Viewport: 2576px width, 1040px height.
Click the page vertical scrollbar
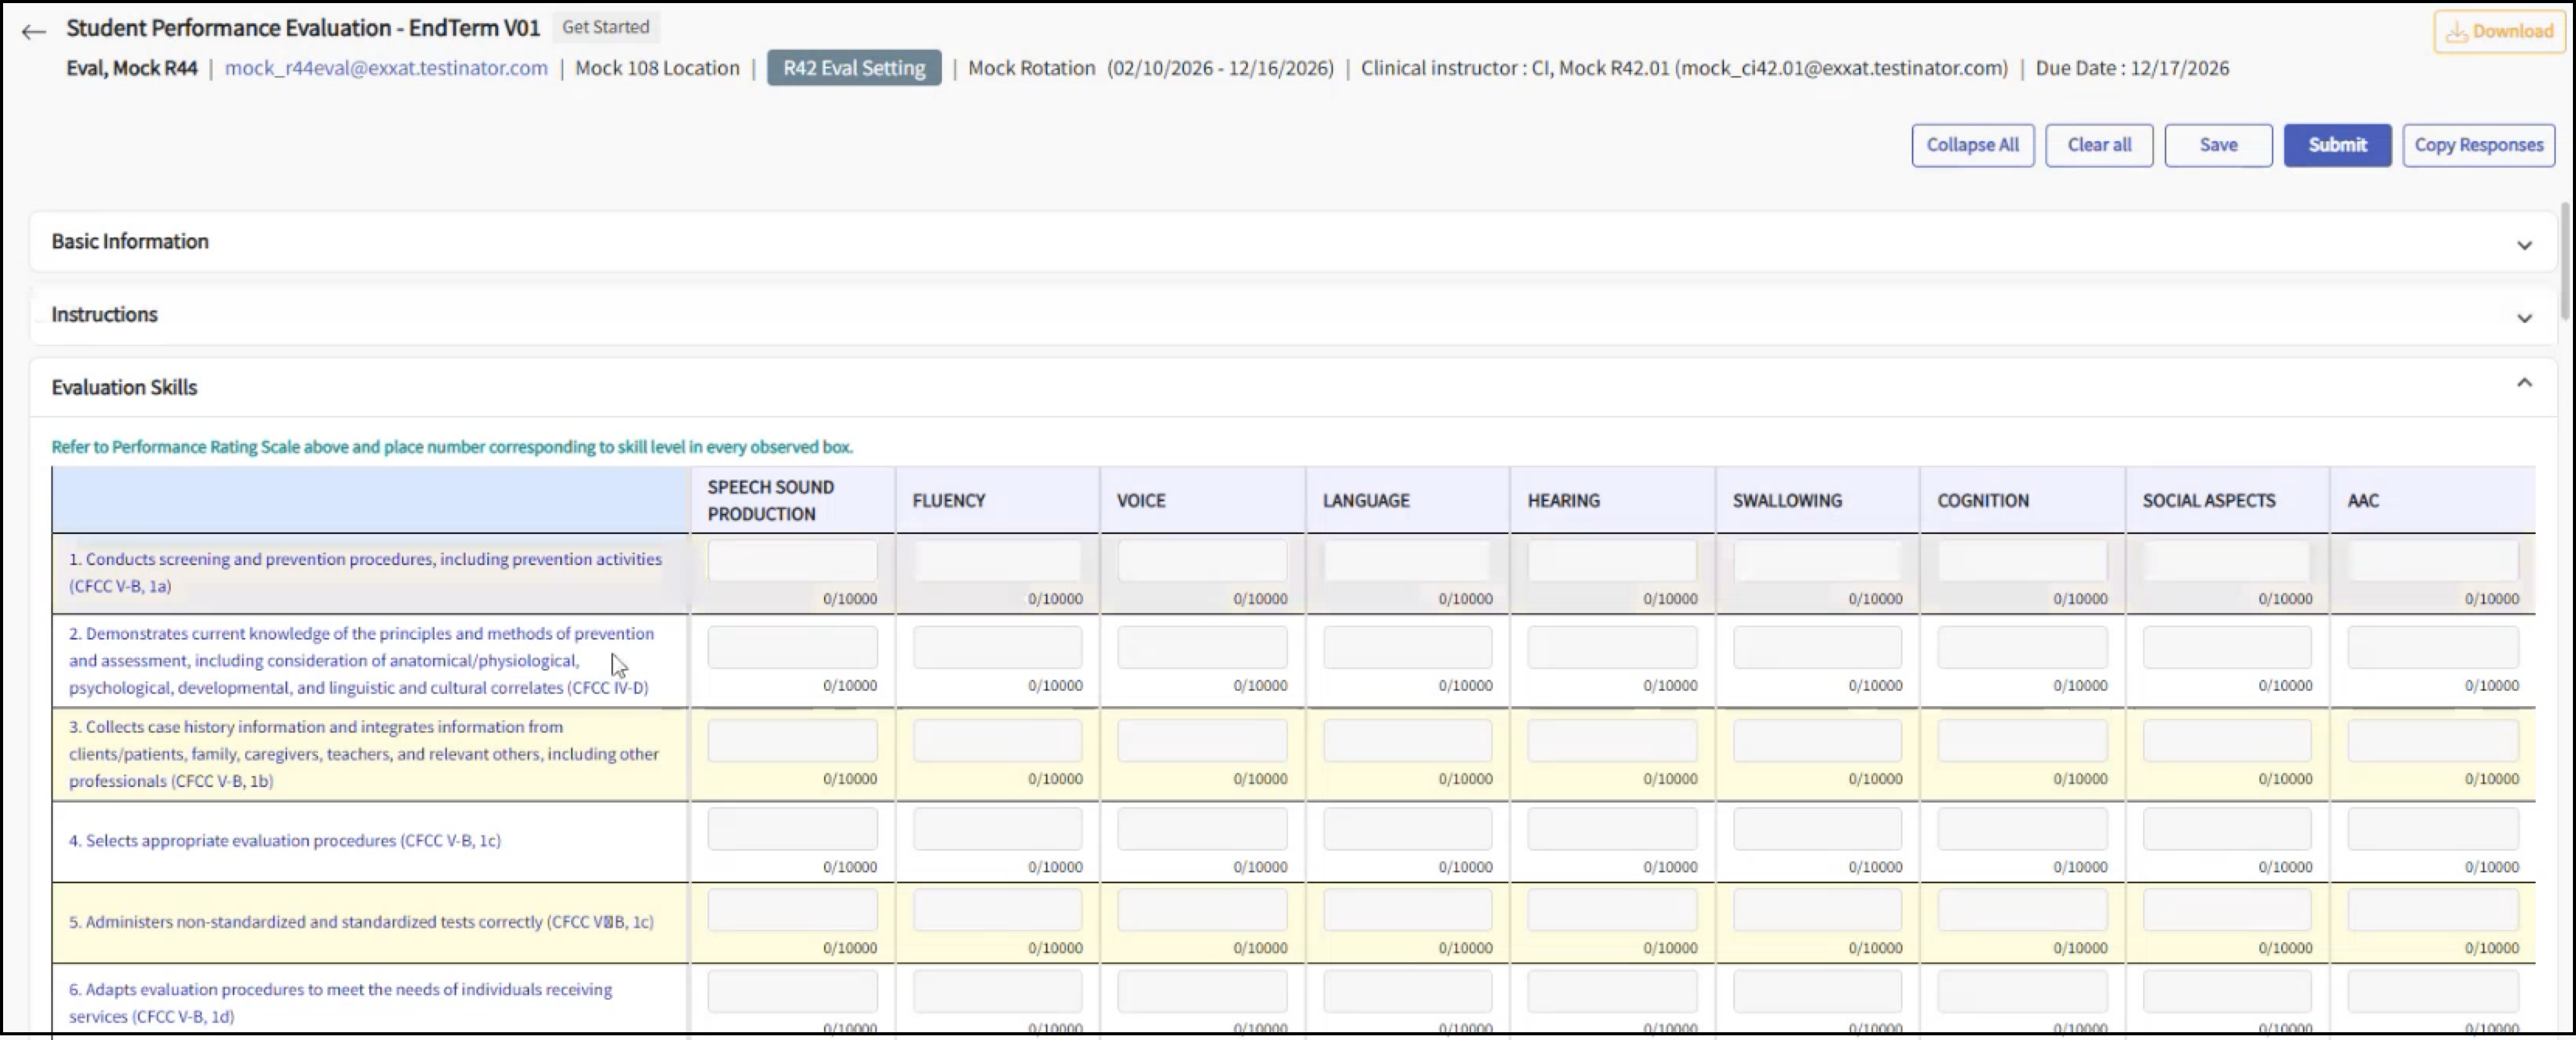point(2567,260)
